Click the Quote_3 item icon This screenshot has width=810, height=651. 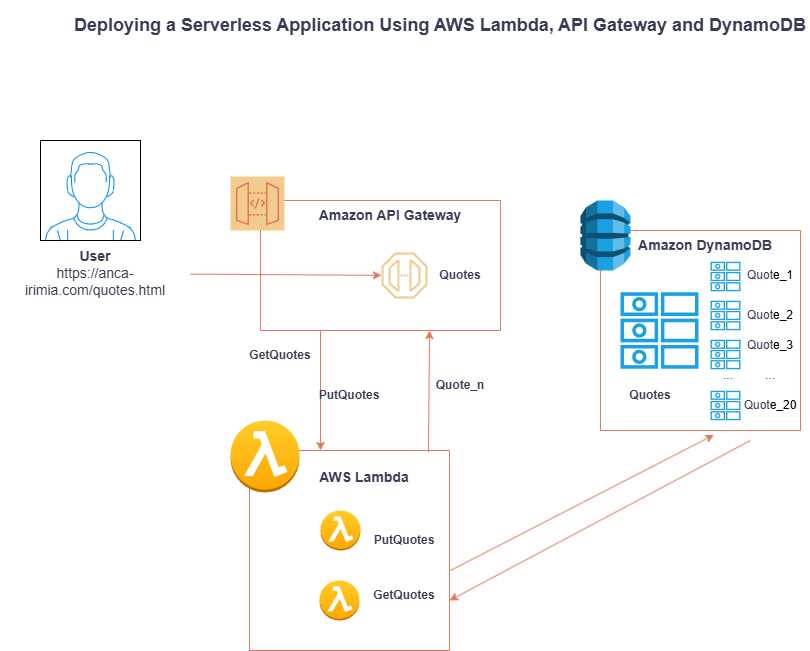coord(725,354)
